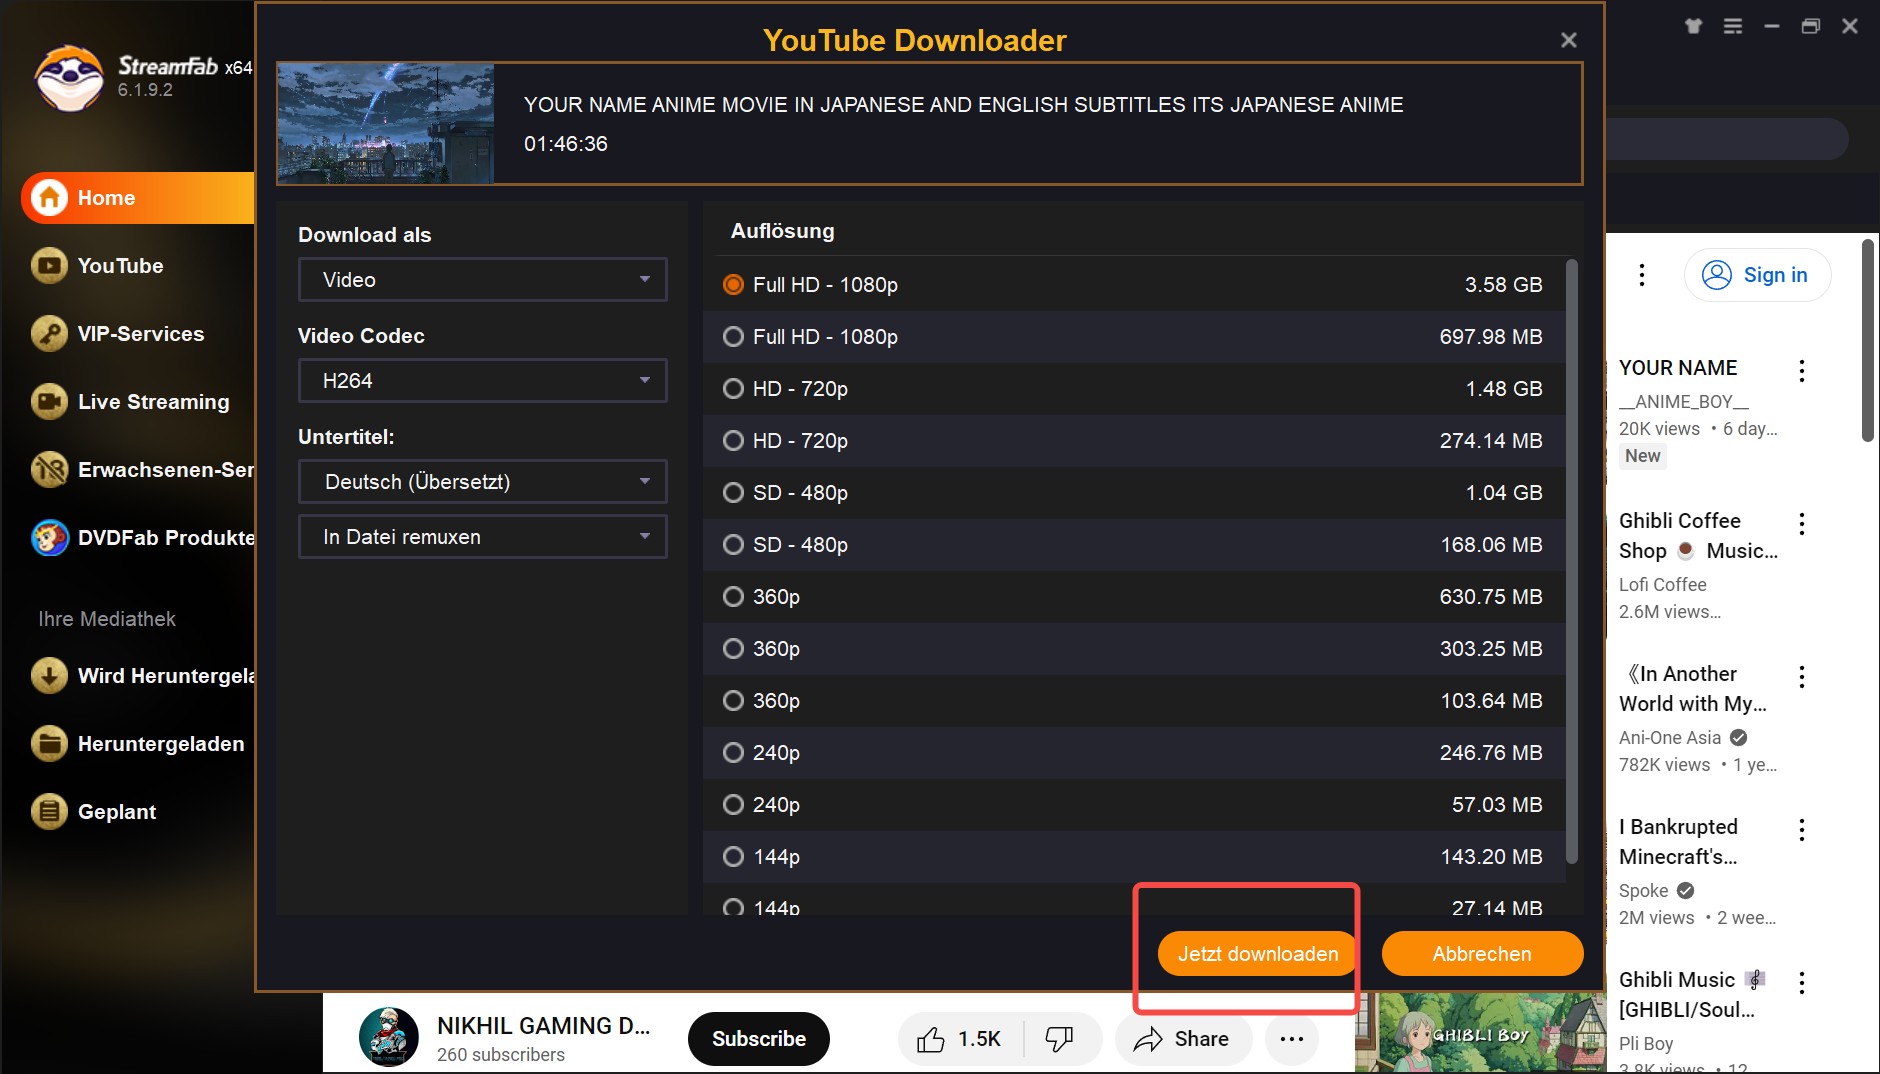This screenshot has height=1074, width=1880.
Task: Click the StreamFab sloth logo
Action: [x=69, y=77]
